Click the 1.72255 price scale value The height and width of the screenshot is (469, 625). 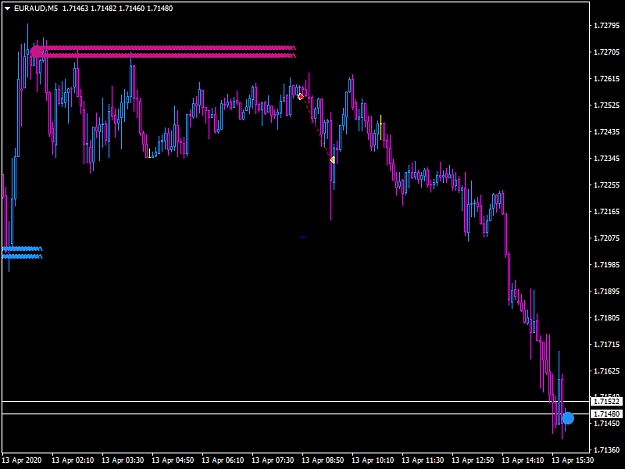607,185
